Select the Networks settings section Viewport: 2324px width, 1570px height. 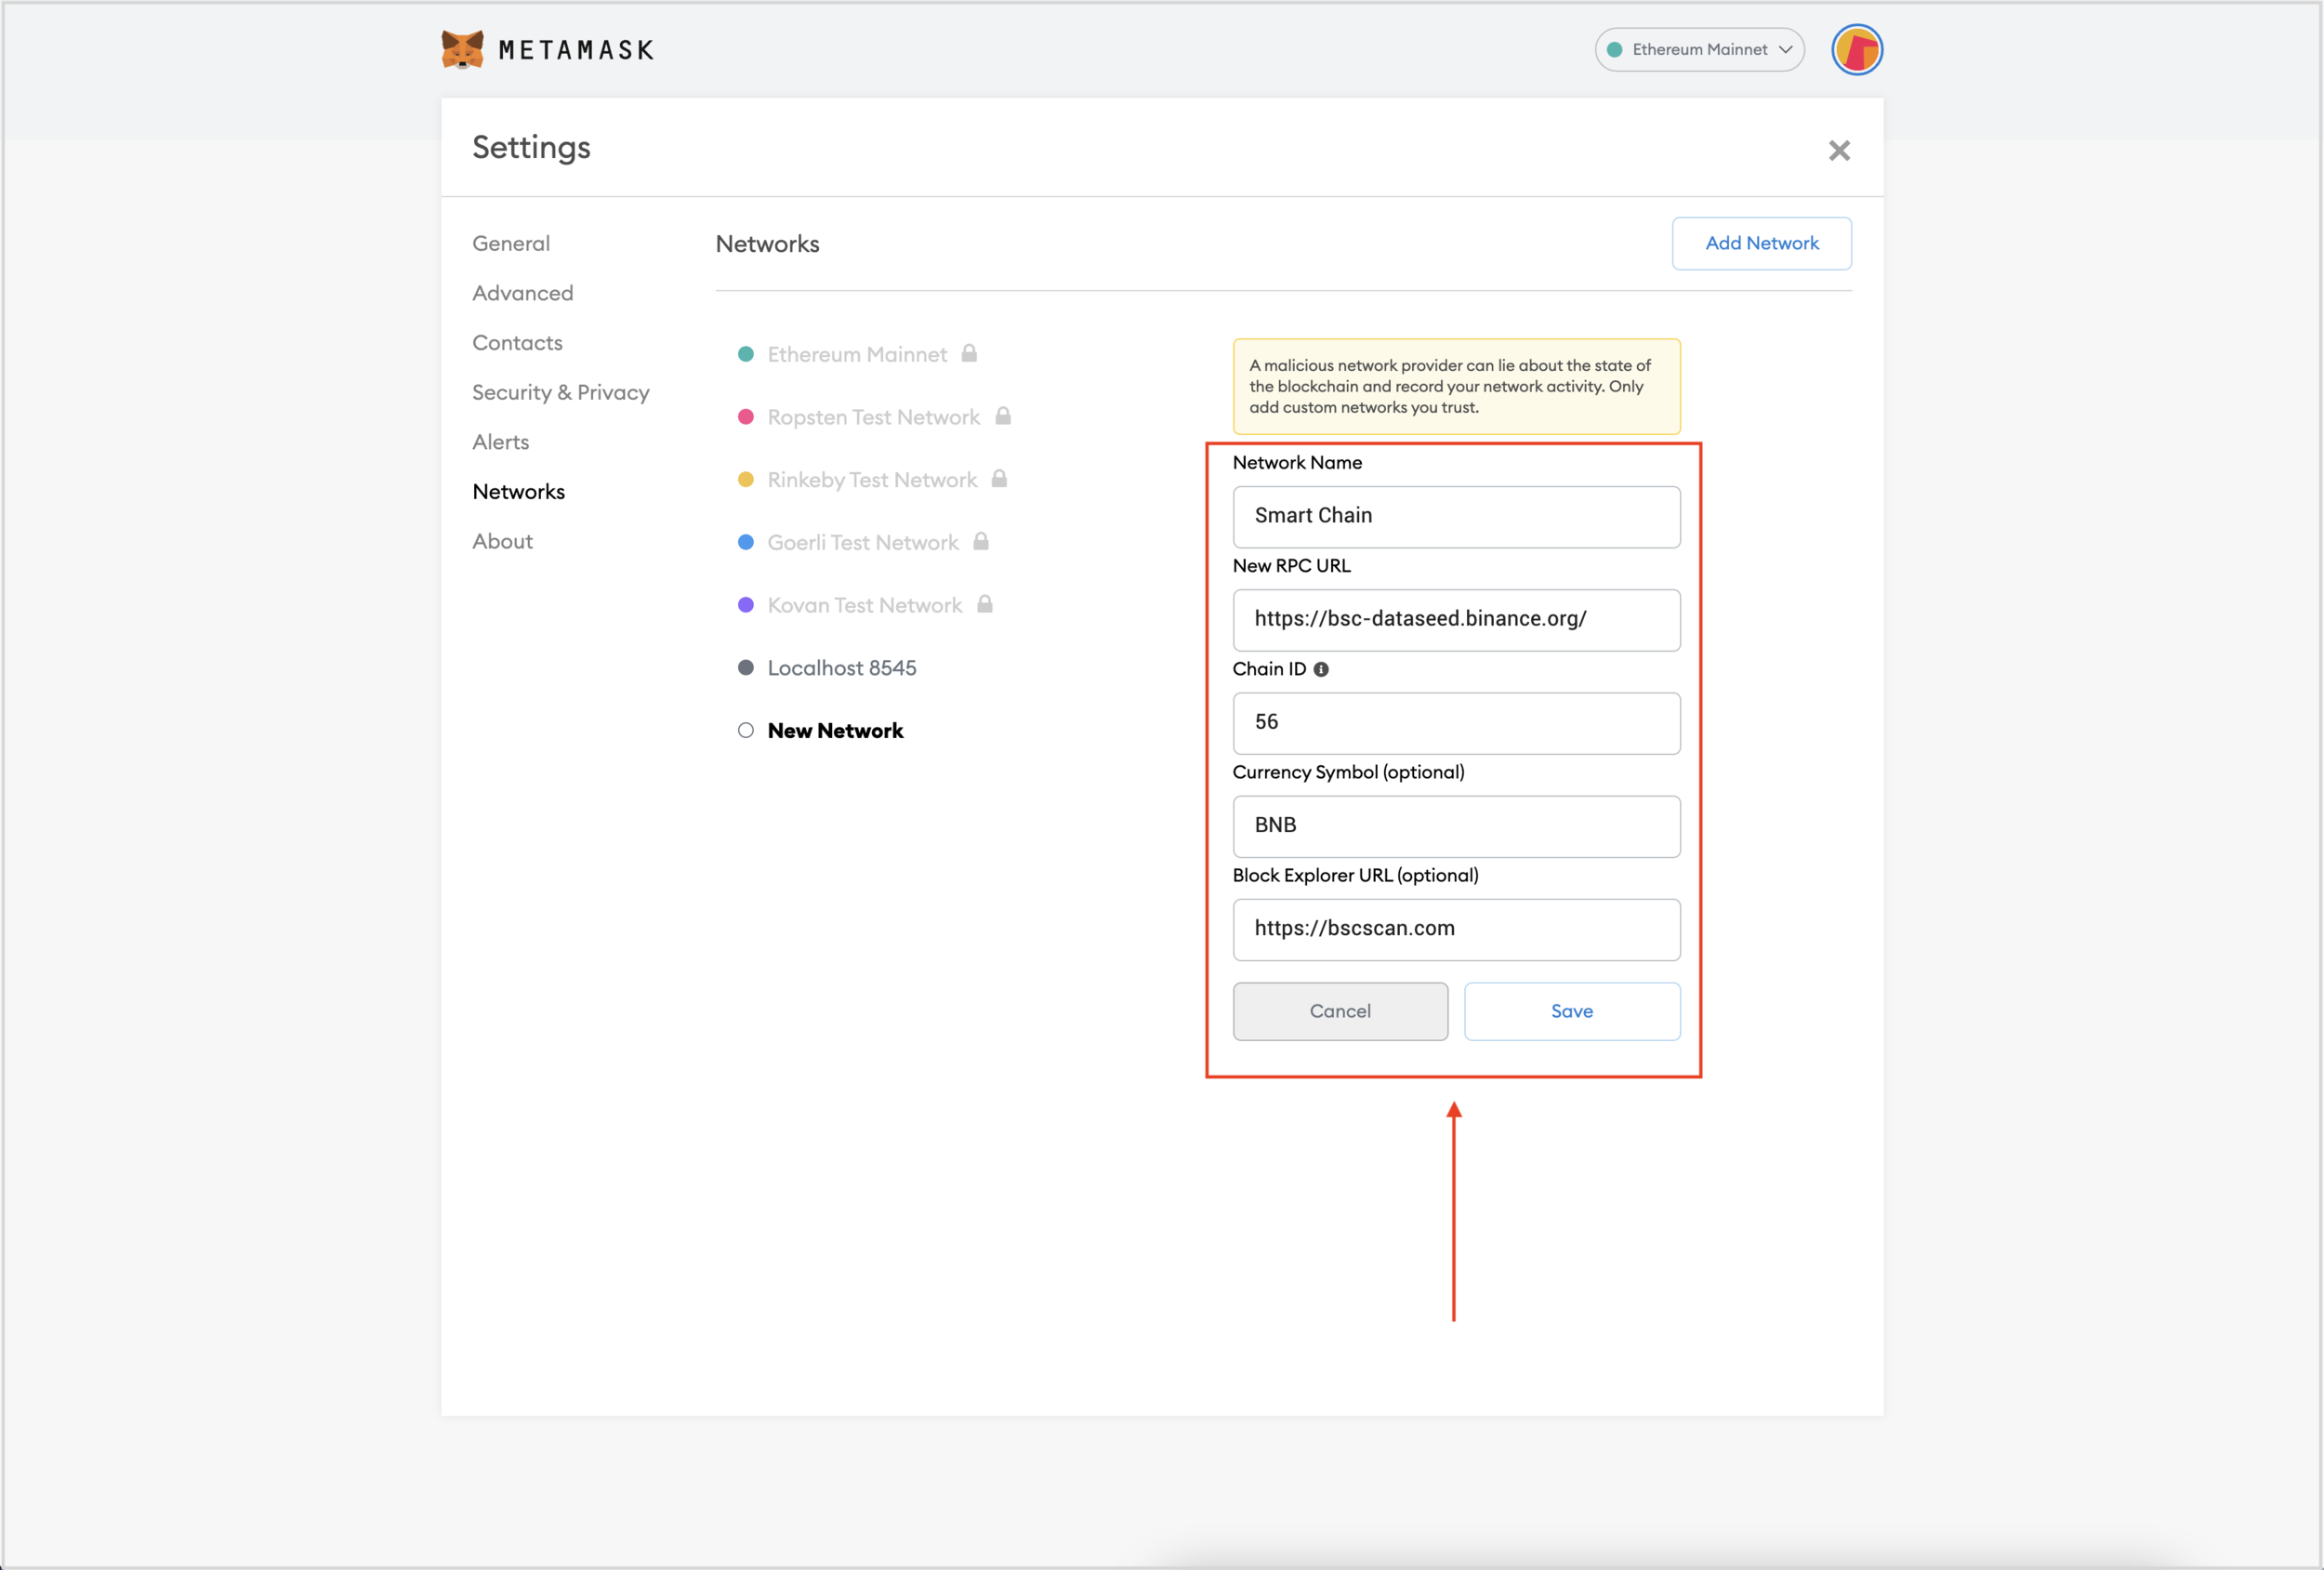[518, 491]
